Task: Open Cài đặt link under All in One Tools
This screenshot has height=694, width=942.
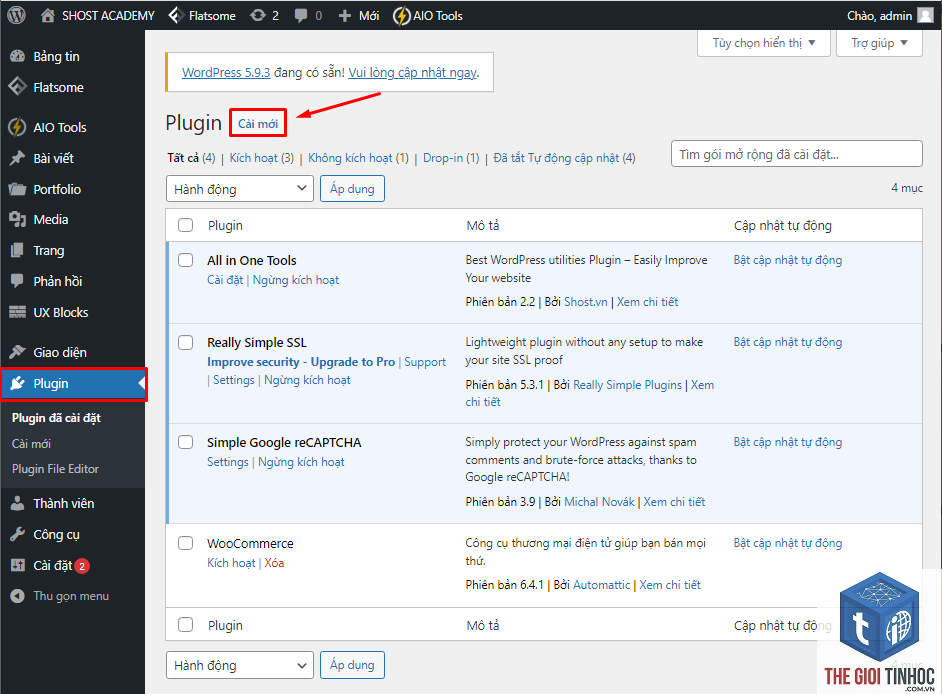Action: [225, 280]
